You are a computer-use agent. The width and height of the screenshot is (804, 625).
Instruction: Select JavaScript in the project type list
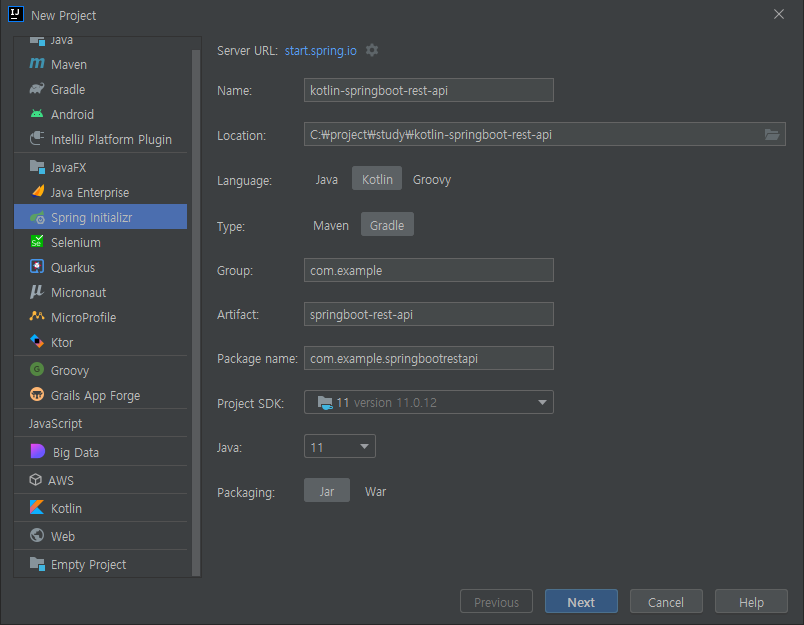100,424
